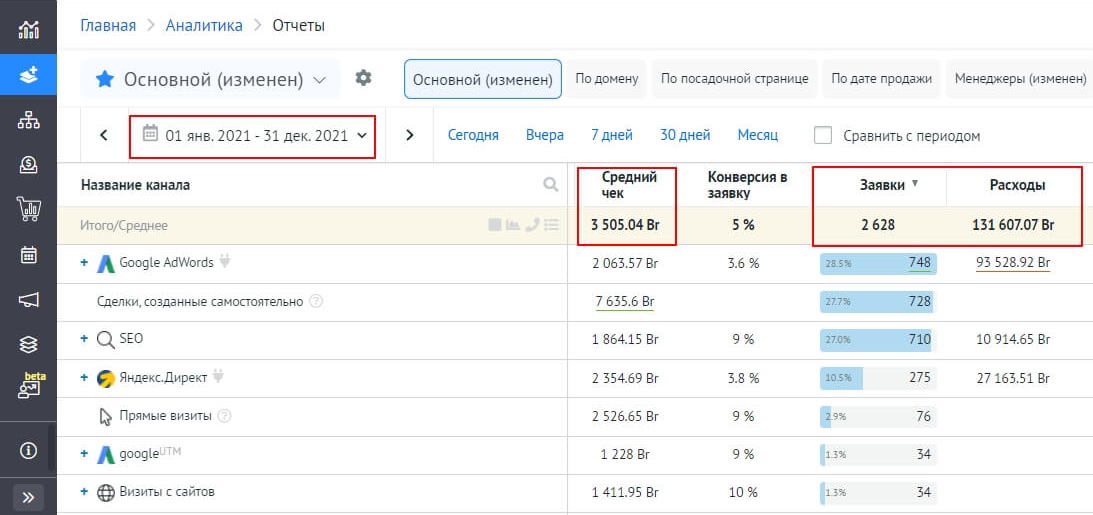
Task: Expand the Яндекс.Директ channel row
Action: (x=85, y=379)
